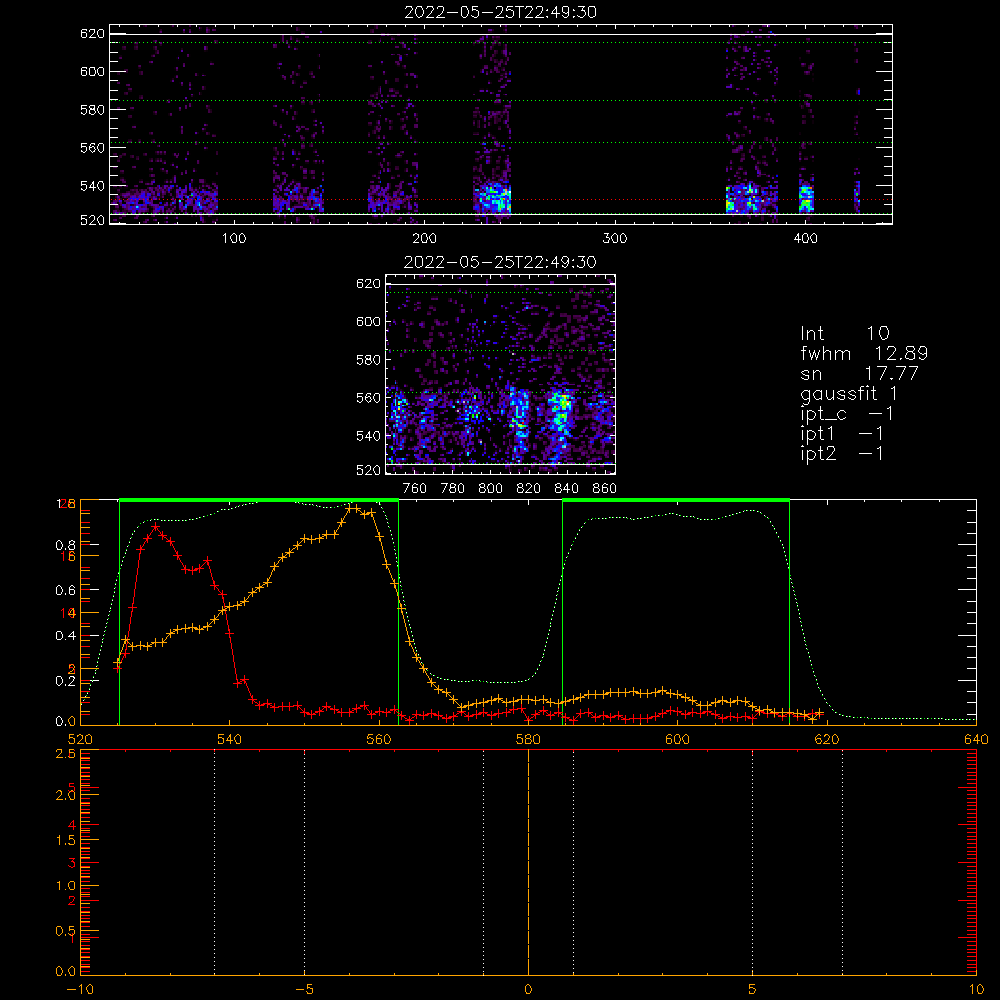Click the thick green bar over the right profile window

pos(676,500)
